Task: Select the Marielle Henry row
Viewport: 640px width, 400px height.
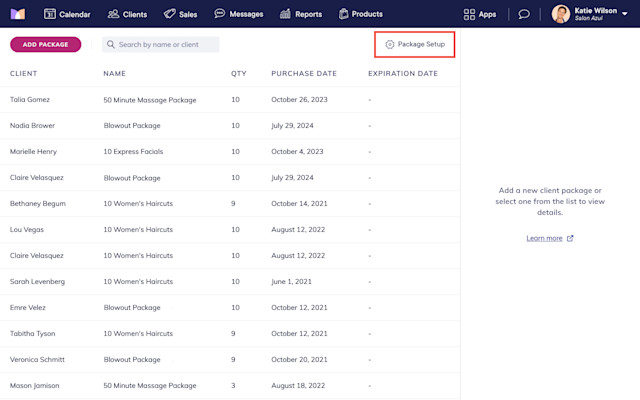Action: click(230, 152)
